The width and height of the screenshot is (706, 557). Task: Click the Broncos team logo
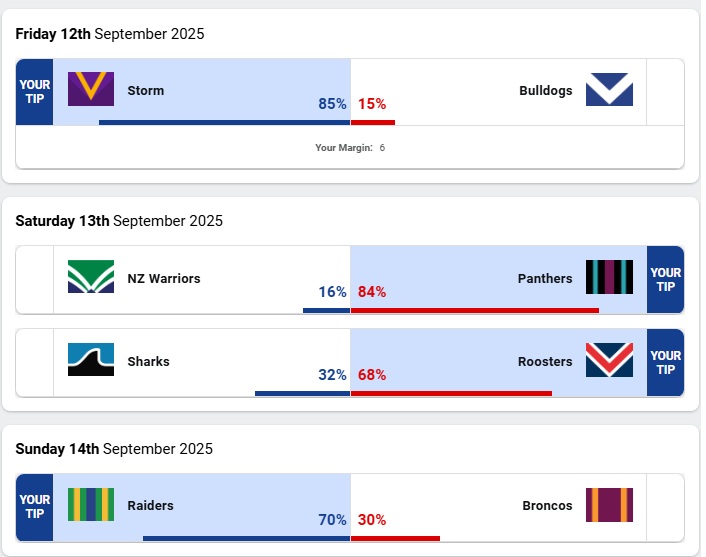[609, 505]
